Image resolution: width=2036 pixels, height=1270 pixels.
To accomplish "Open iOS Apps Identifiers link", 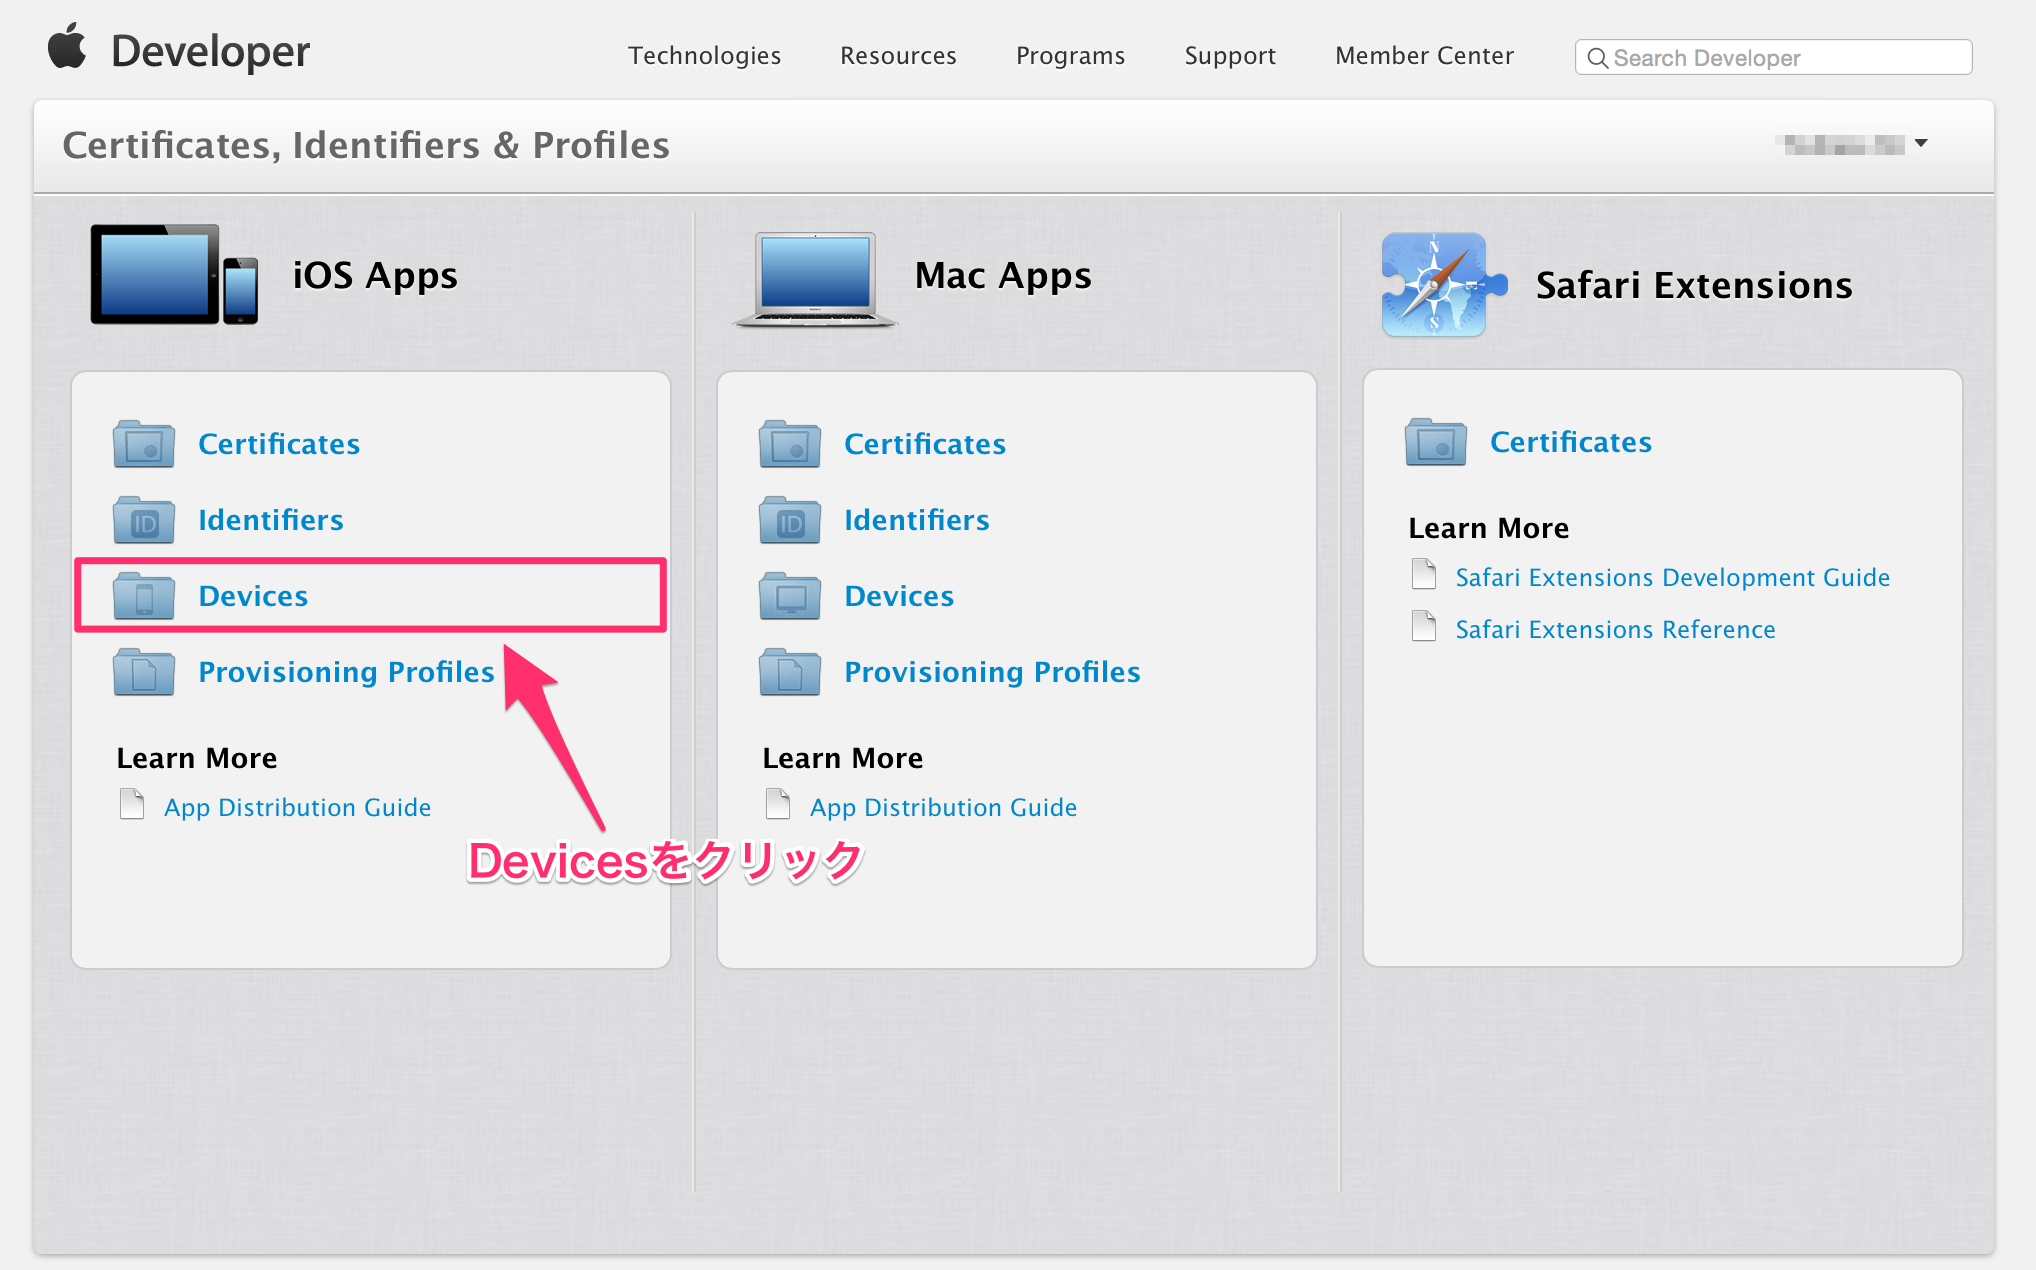I will coord(271,519).
